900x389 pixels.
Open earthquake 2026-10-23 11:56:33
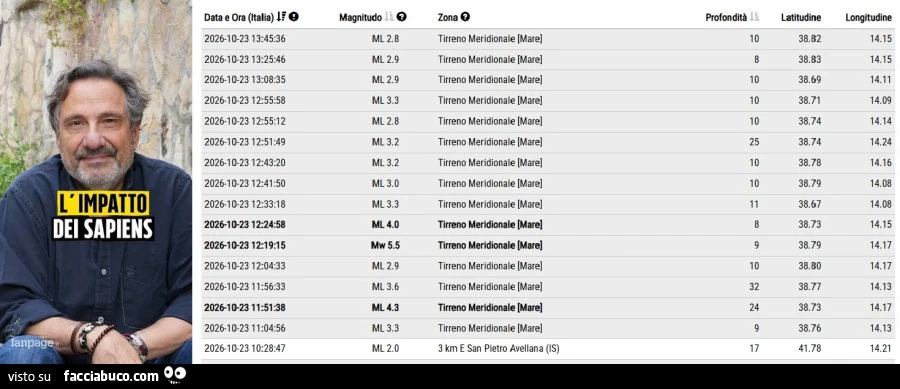(548, 287)
